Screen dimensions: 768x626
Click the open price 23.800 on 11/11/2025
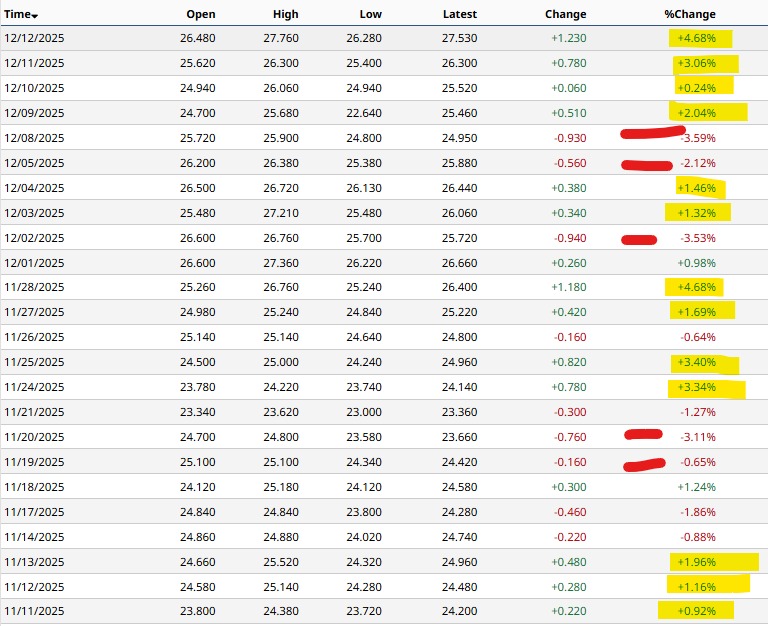(196, 611)
